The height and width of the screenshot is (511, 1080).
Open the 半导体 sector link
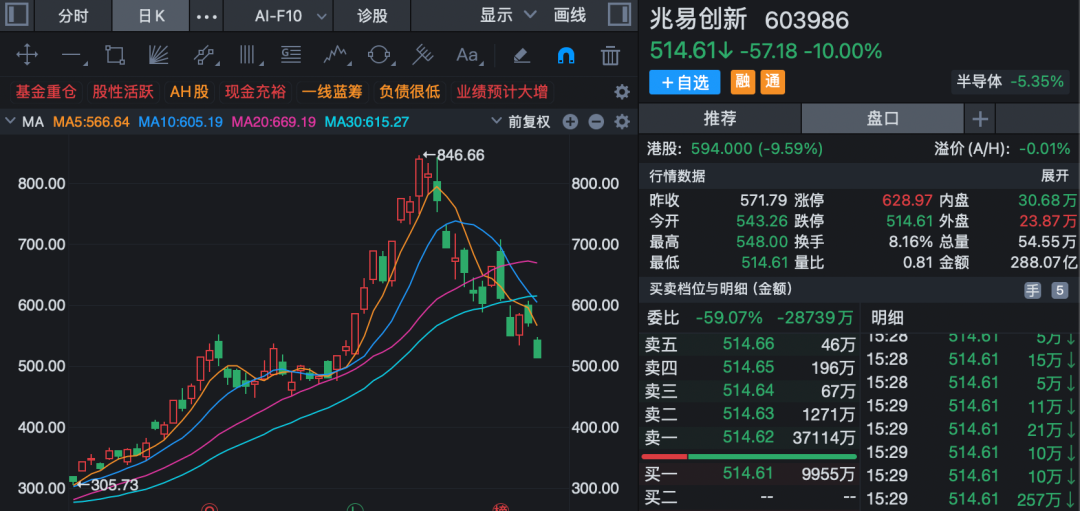tap(1010, 81)
